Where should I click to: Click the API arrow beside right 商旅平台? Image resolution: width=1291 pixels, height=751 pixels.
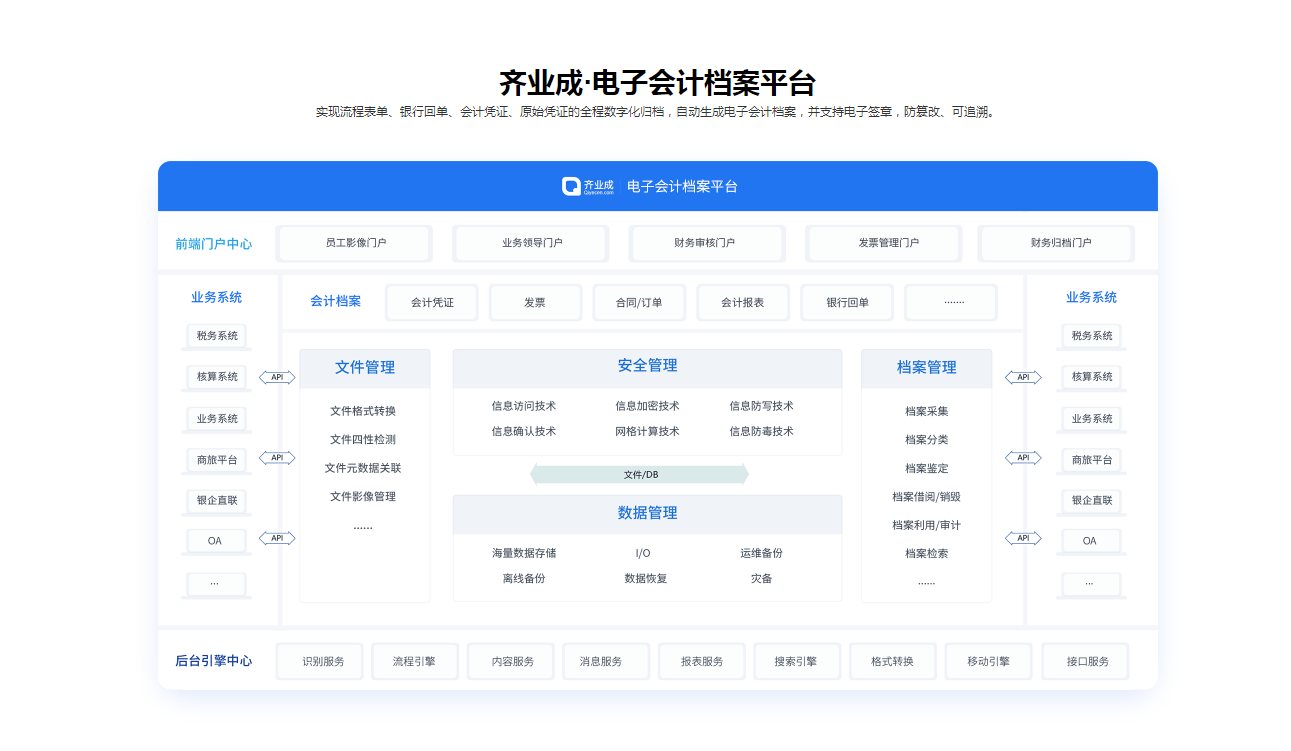[x=1023, y=458]
